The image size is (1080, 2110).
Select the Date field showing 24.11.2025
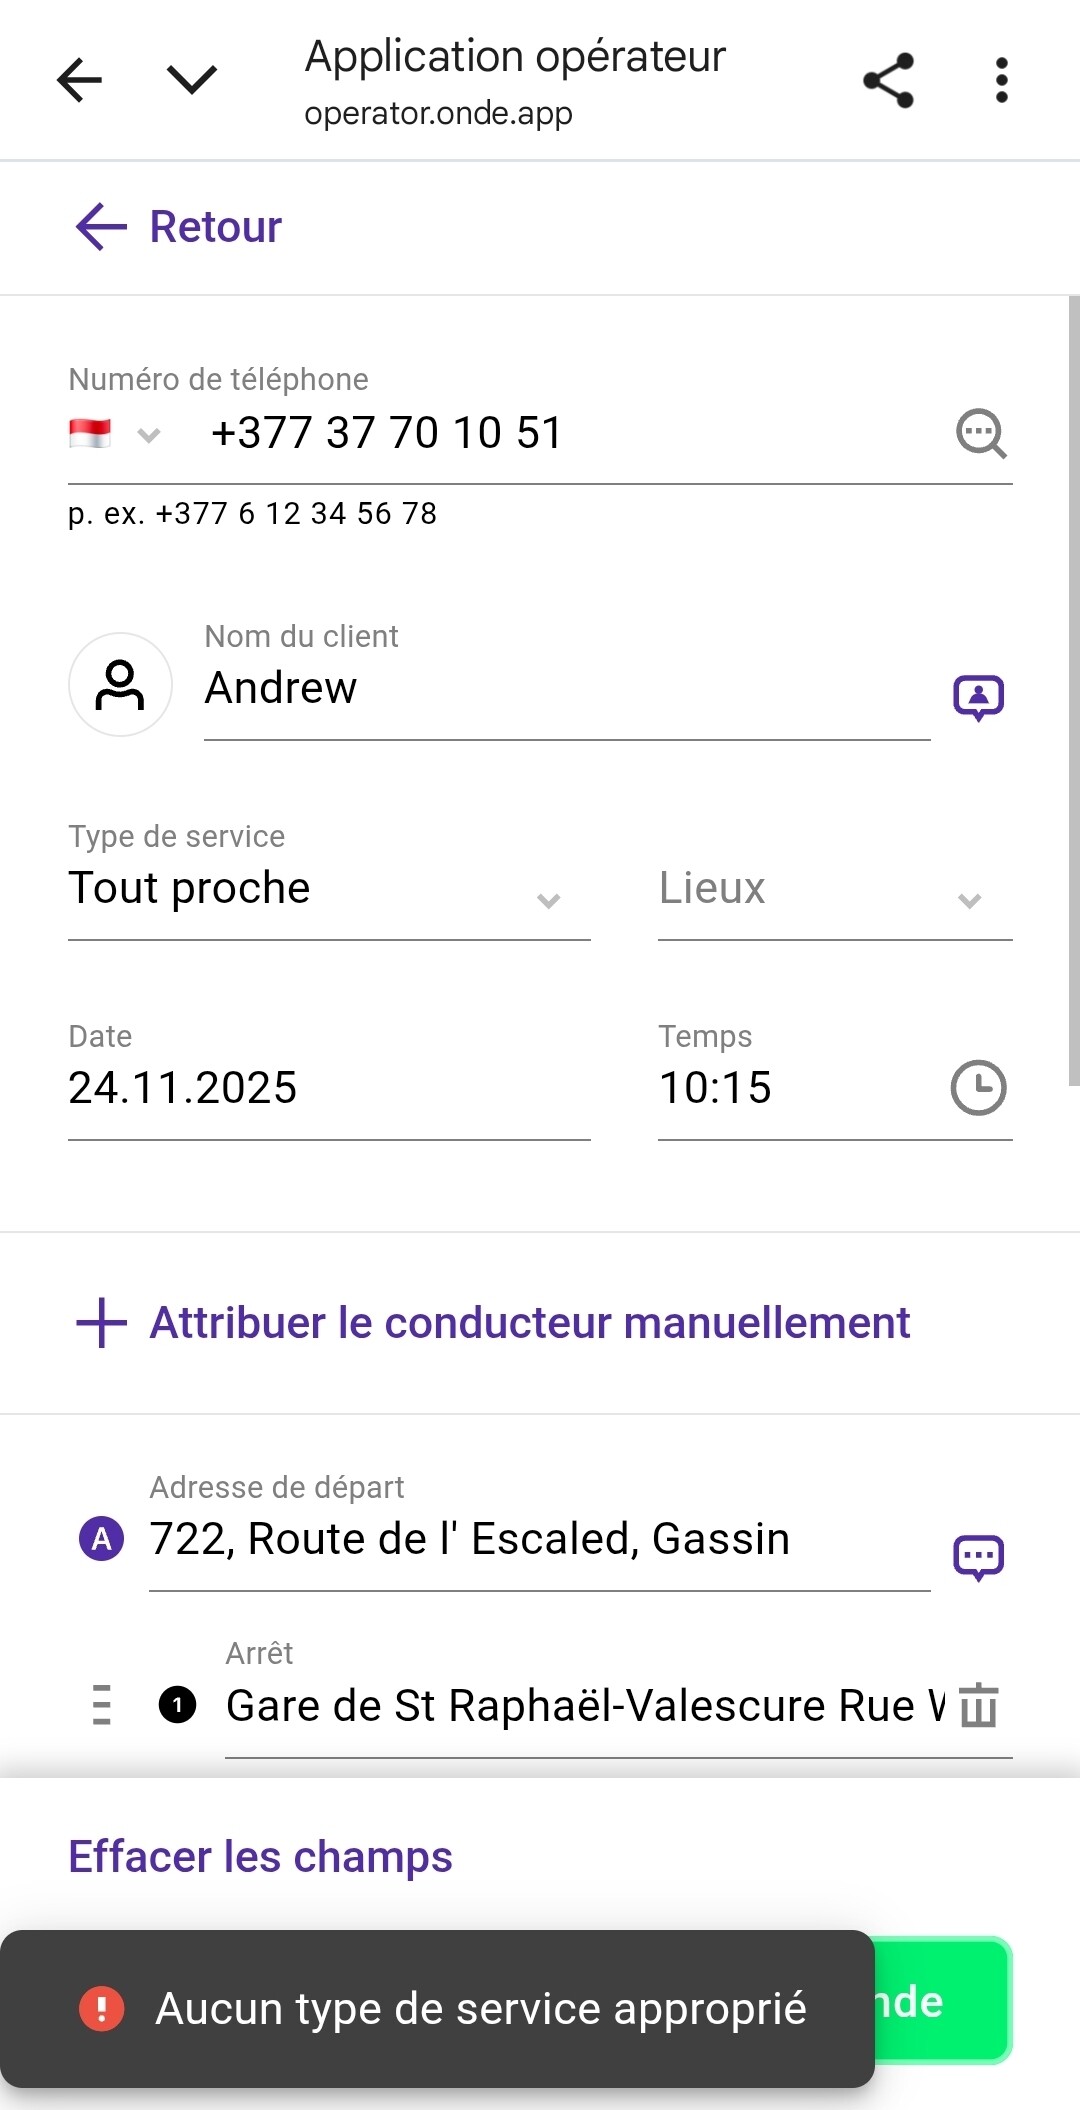click(x=328, y=1088)
